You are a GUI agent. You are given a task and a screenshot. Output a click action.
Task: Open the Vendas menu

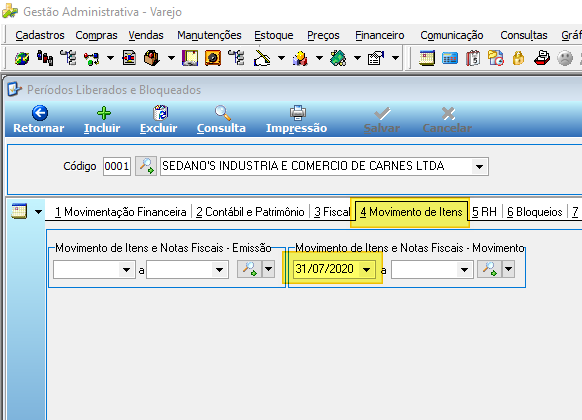146,35
